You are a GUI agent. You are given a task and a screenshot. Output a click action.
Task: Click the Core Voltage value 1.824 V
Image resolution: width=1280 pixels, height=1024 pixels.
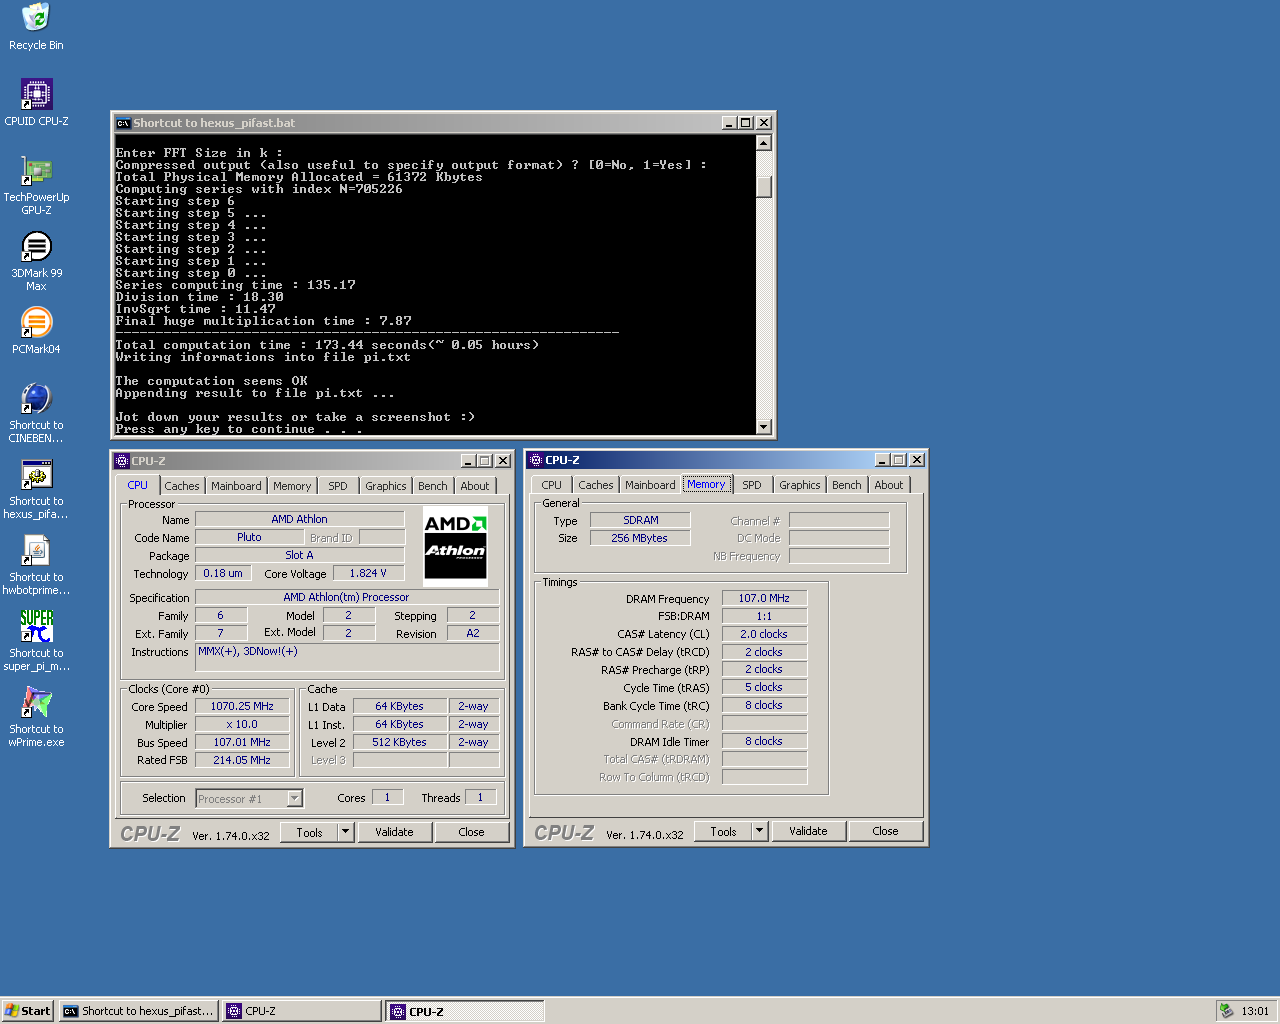tap(368, 573)
